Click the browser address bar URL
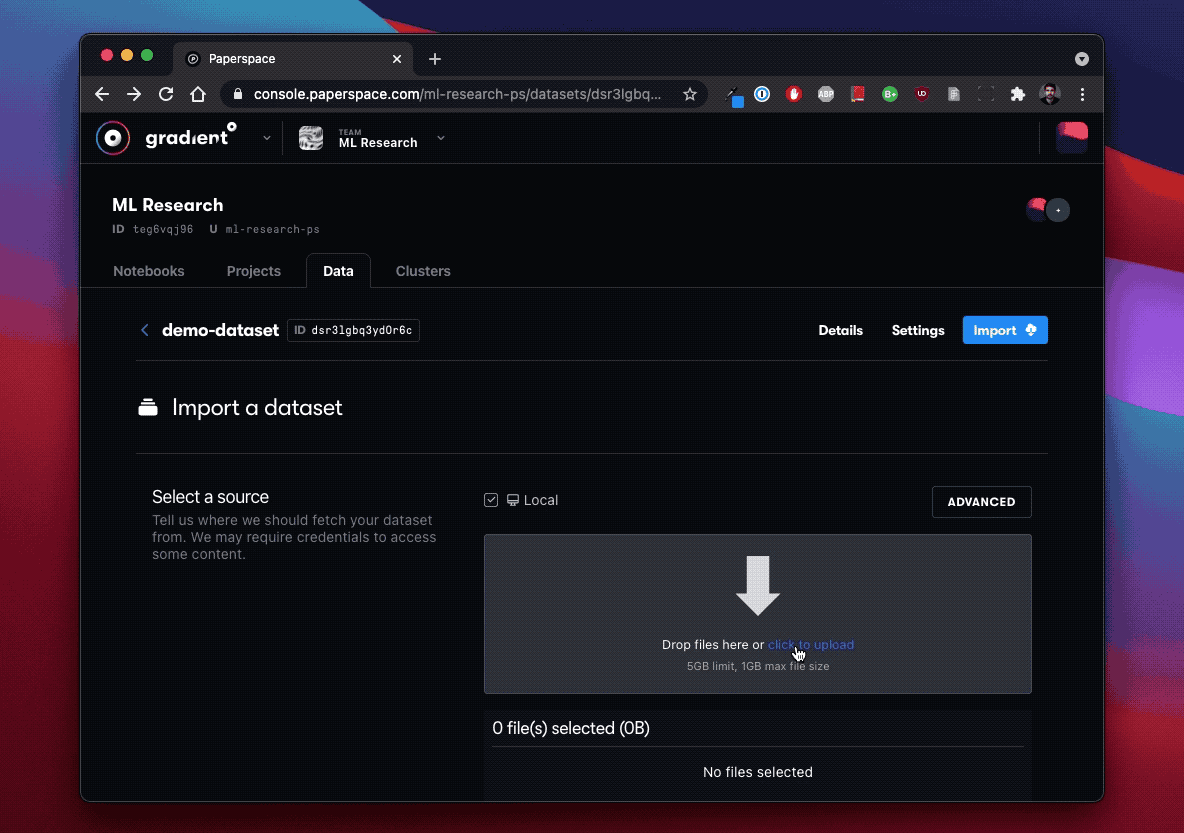Viewport: 1184px width, 833px height. 457,94
